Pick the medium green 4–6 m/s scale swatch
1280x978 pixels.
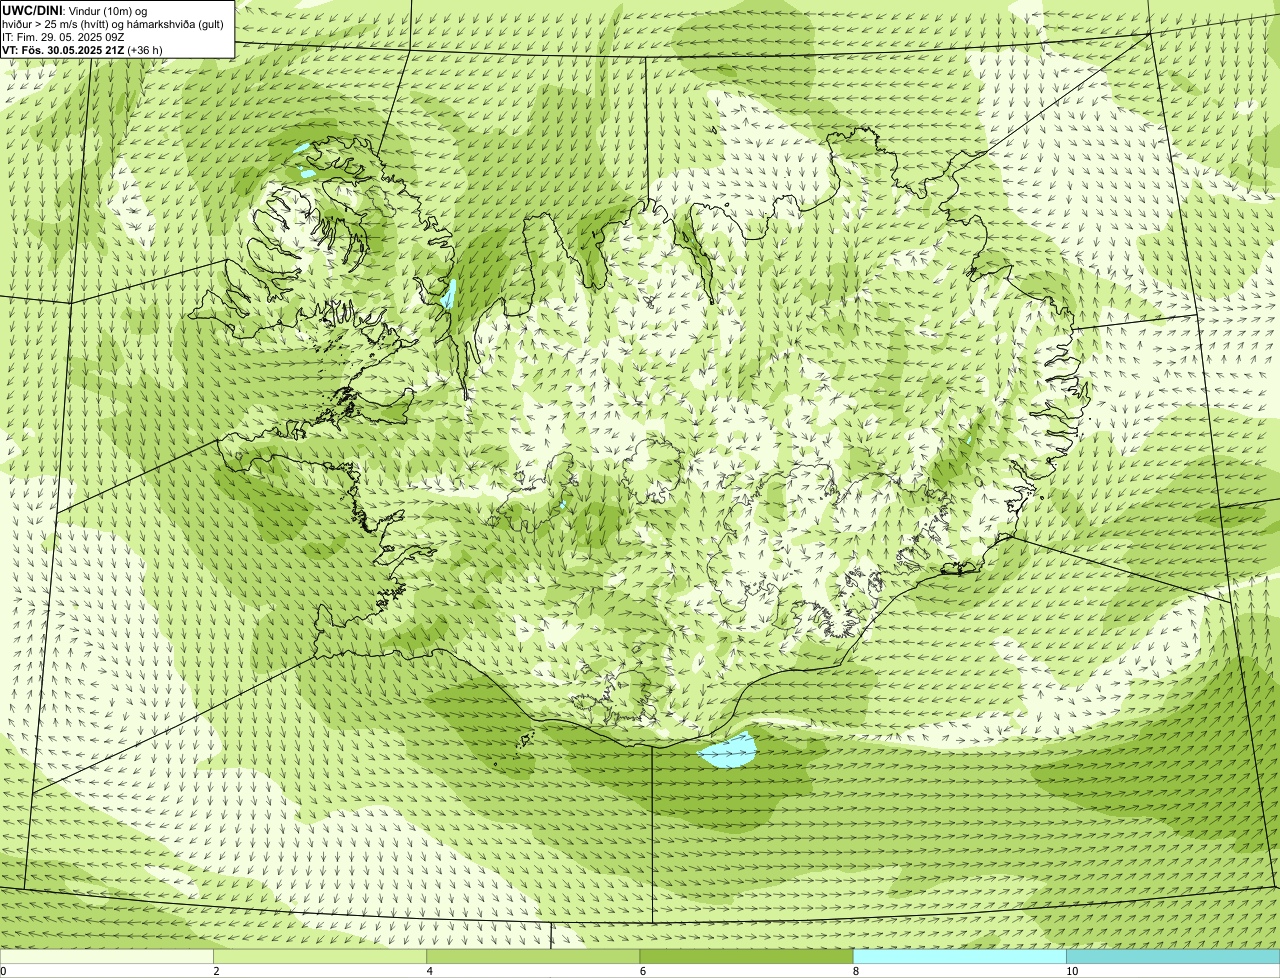point(533,957)
